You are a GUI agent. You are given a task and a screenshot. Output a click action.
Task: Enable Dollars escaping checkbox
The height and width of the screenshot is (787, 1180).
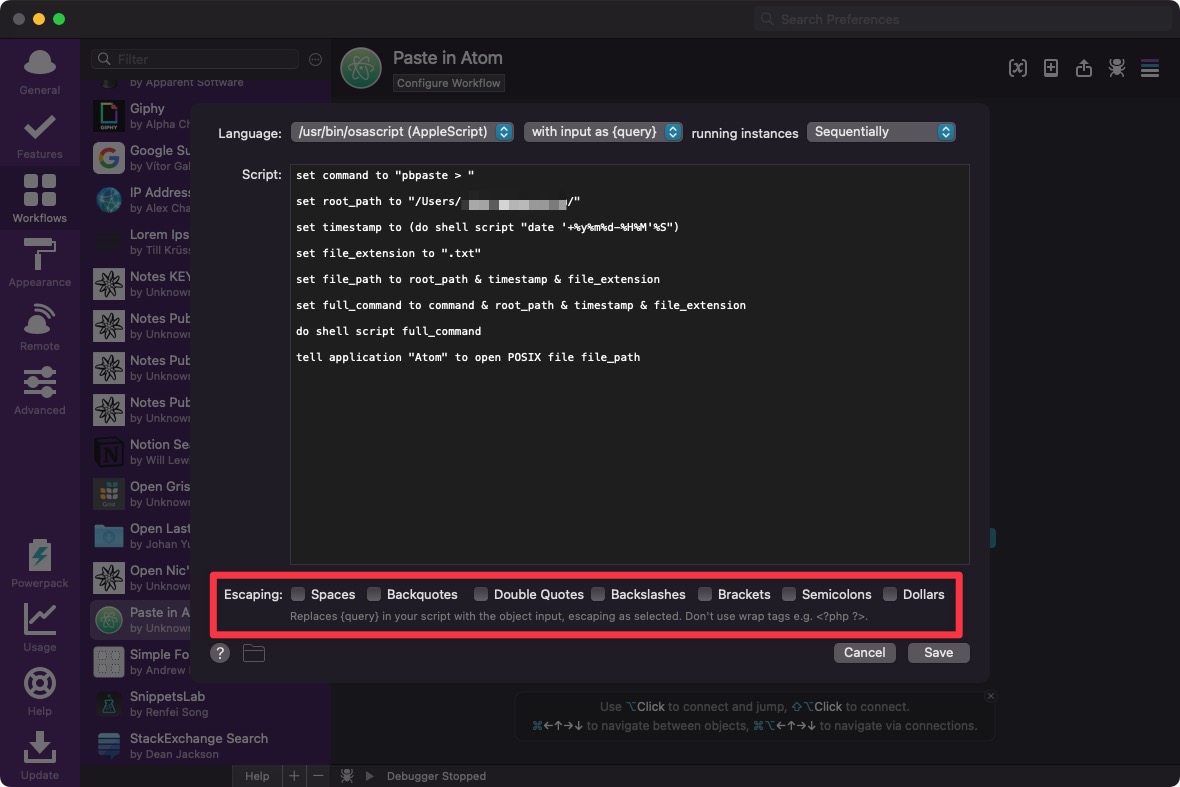tap(890, 594)
